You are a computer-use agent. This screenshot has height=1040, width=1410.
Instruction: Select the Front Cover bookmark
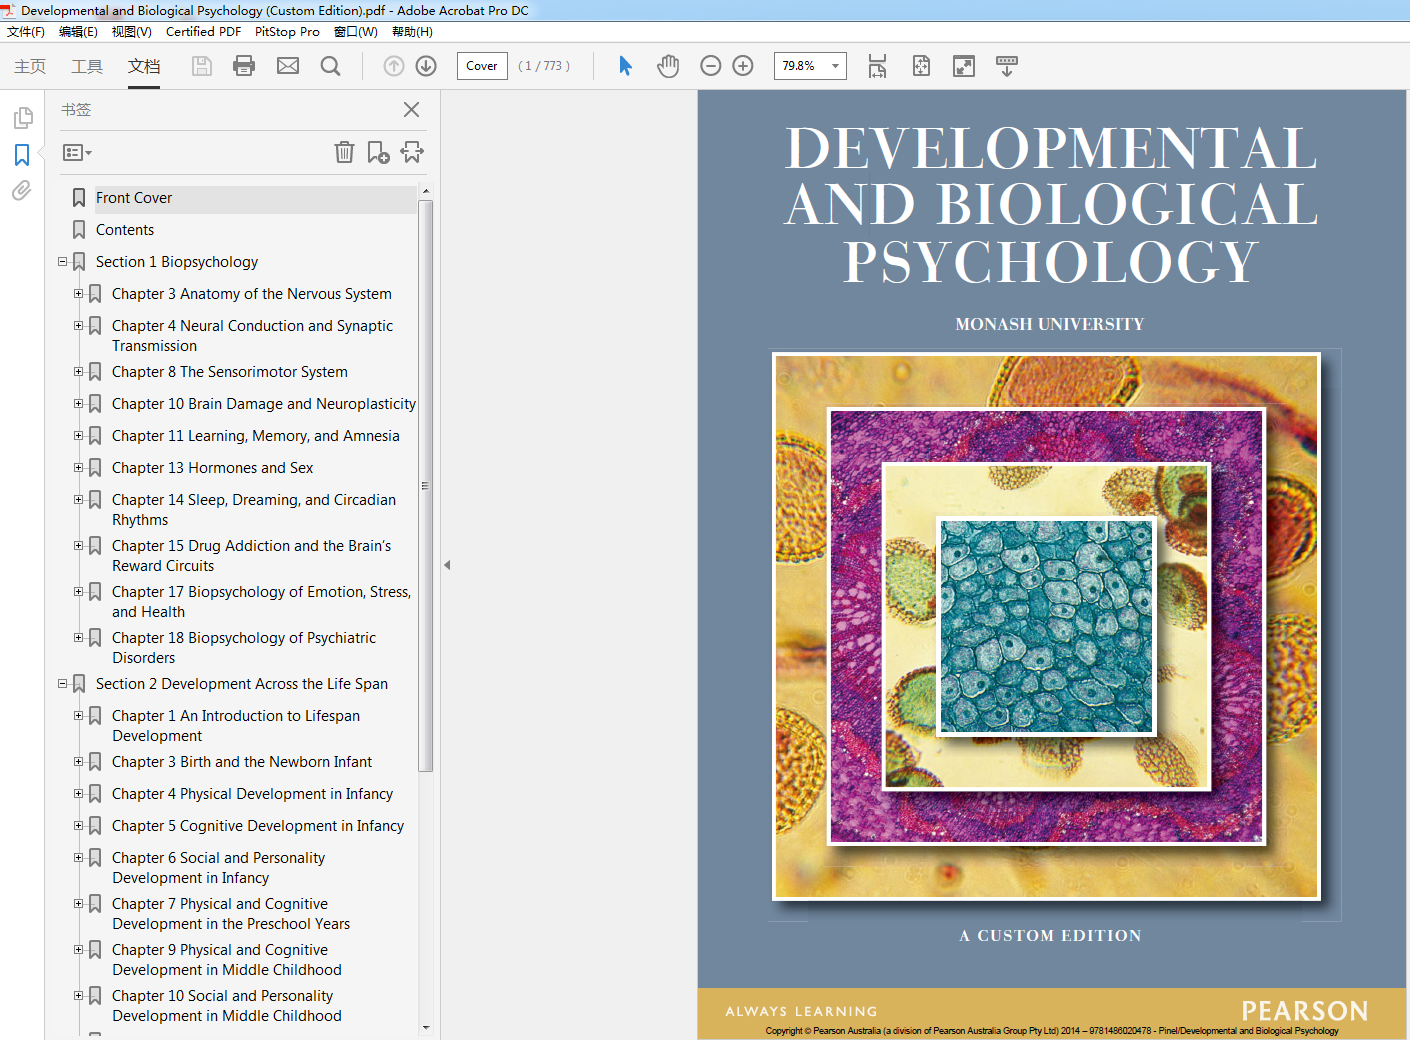pyautogui.click(x=134, y=198)
